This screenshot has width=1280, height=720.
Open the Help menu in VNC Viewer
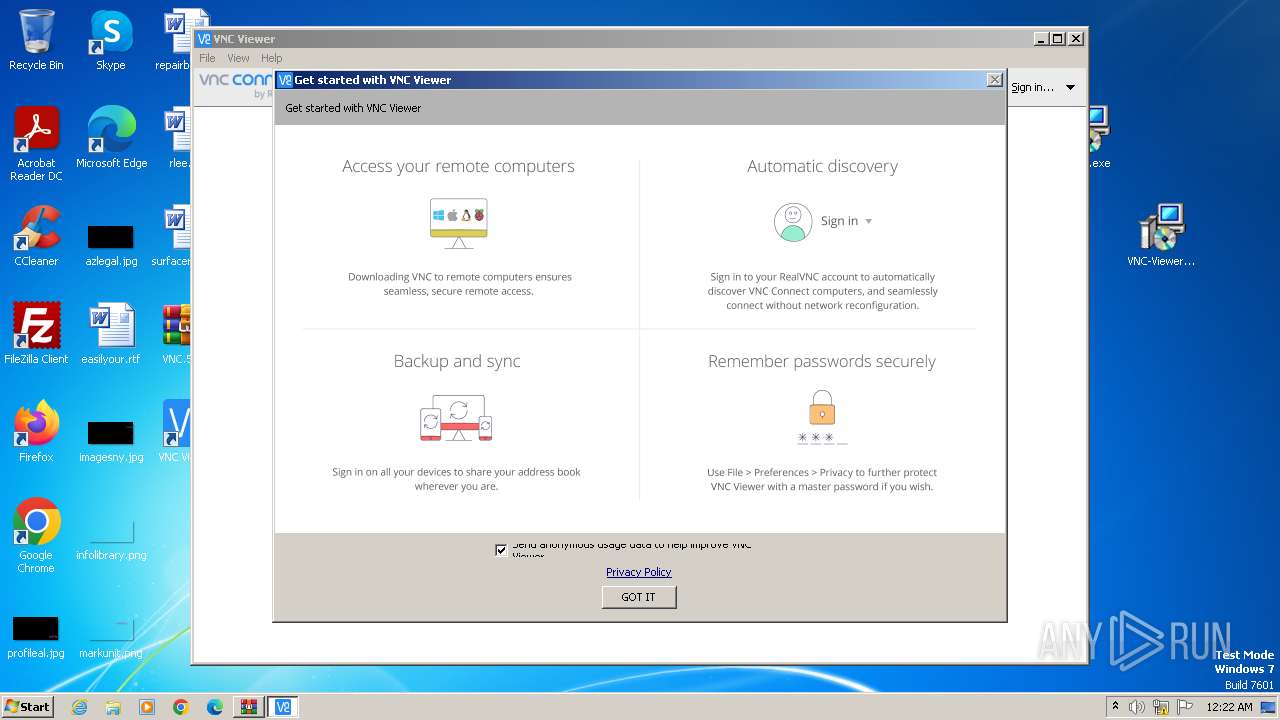[271, 58]
